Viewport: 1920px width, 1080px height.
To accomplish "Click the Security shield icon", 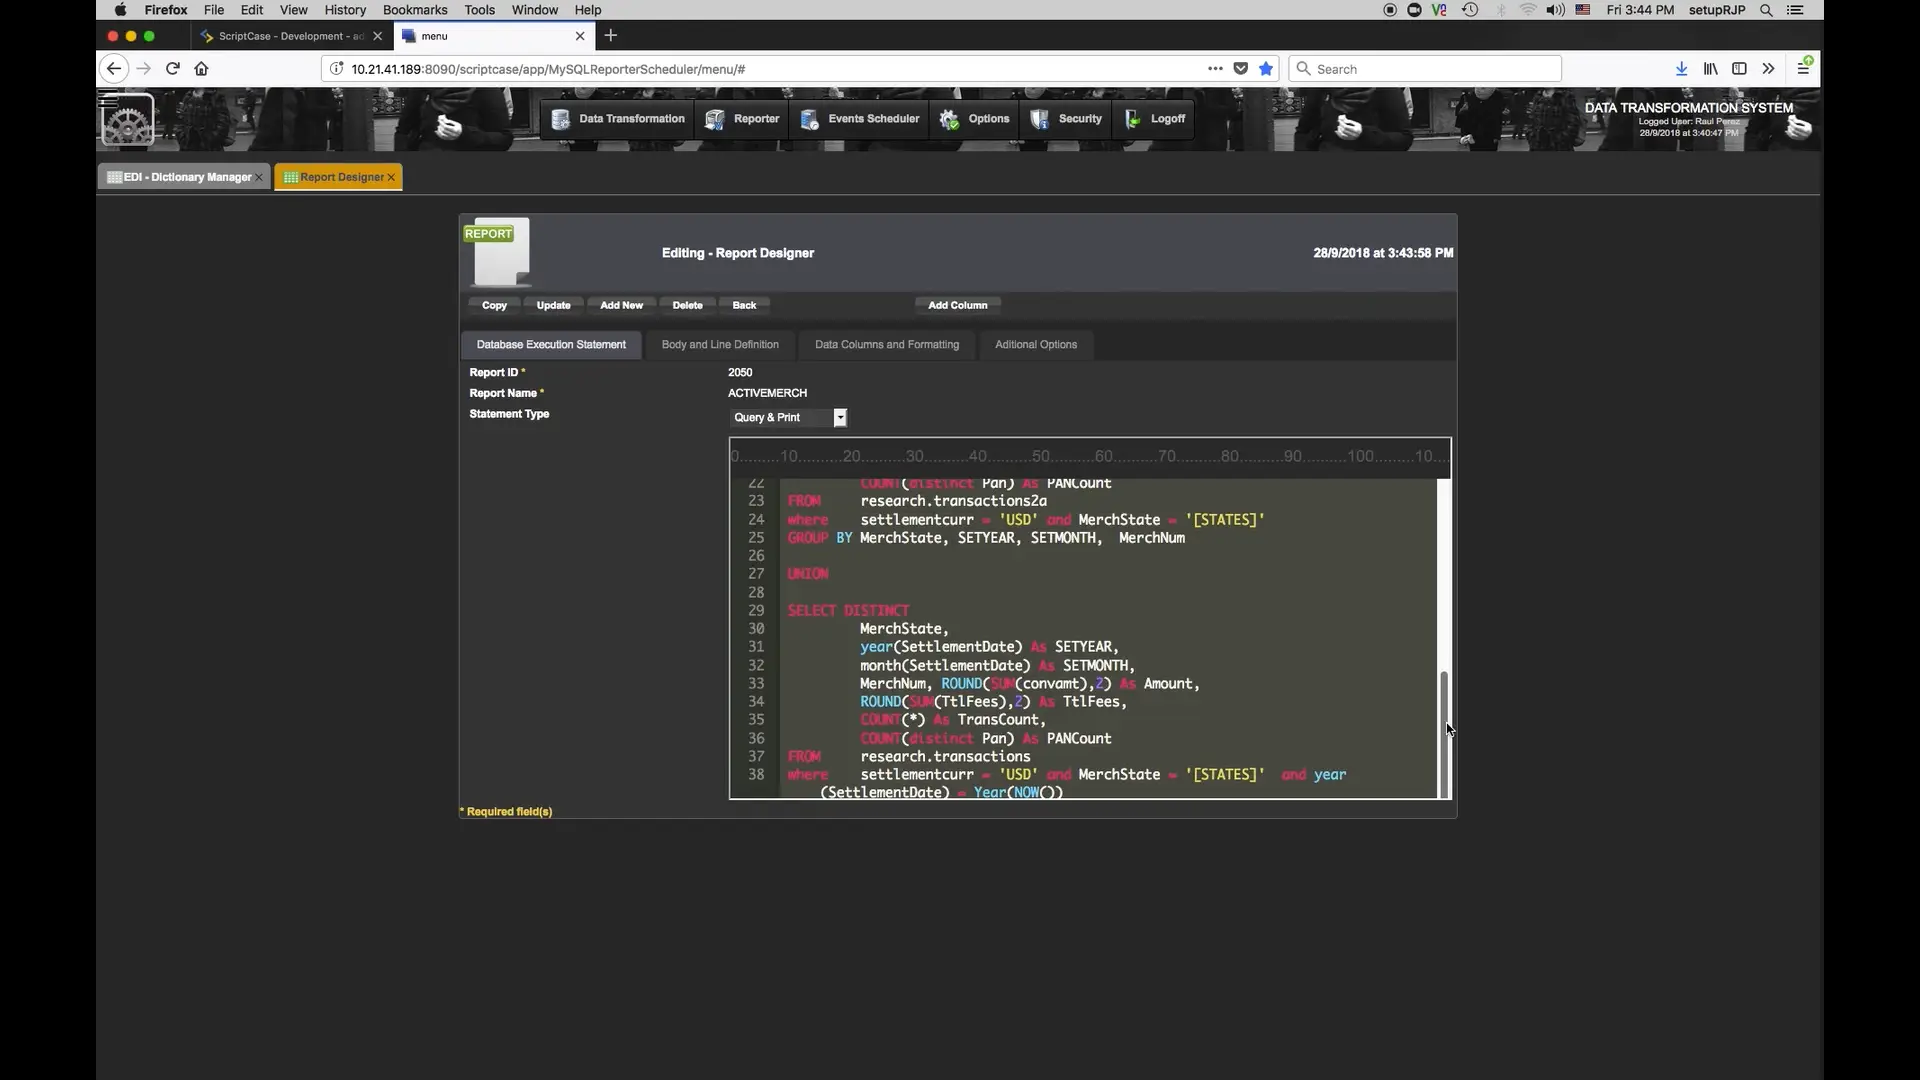I will (1040, 119).
